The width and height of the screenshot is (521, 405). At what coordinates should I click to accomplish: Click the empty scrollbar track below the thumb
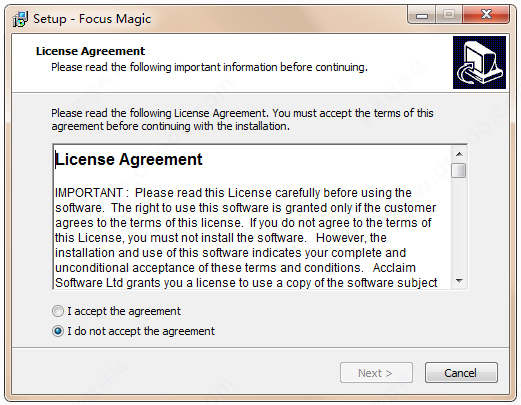[459, 226]
